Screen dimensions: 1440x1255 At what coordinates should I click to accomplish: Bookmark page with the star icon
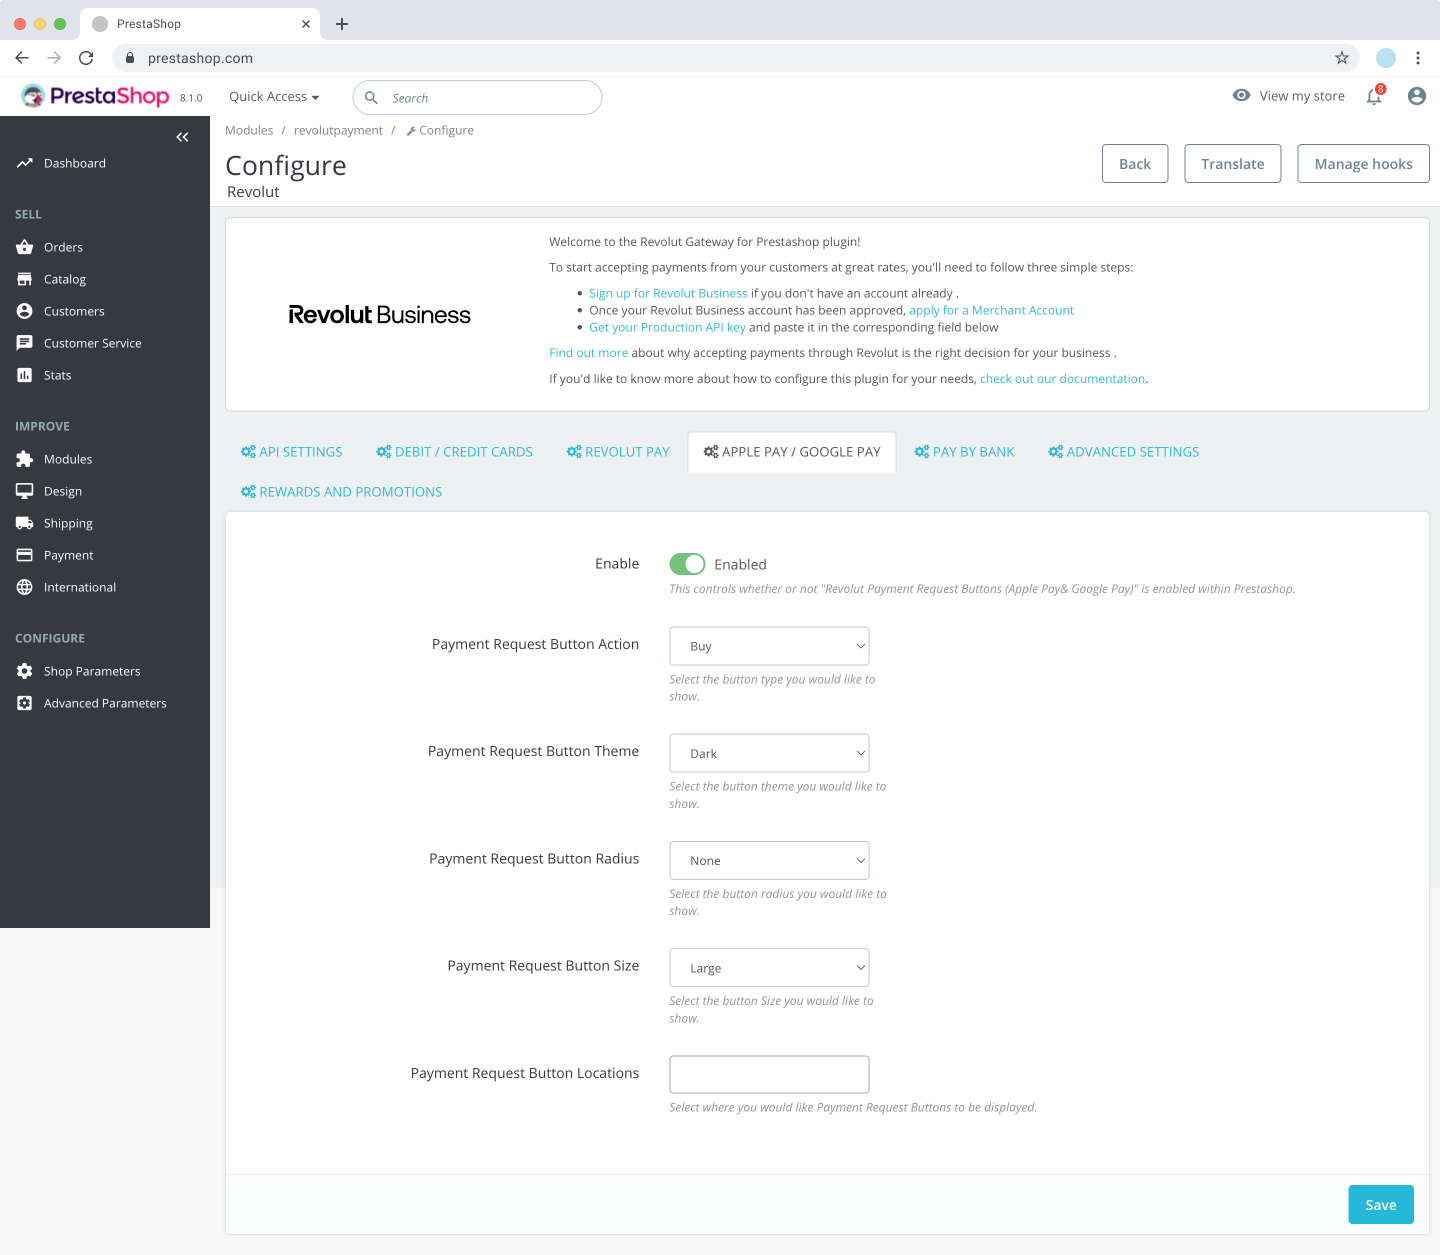click(1342, 58)
